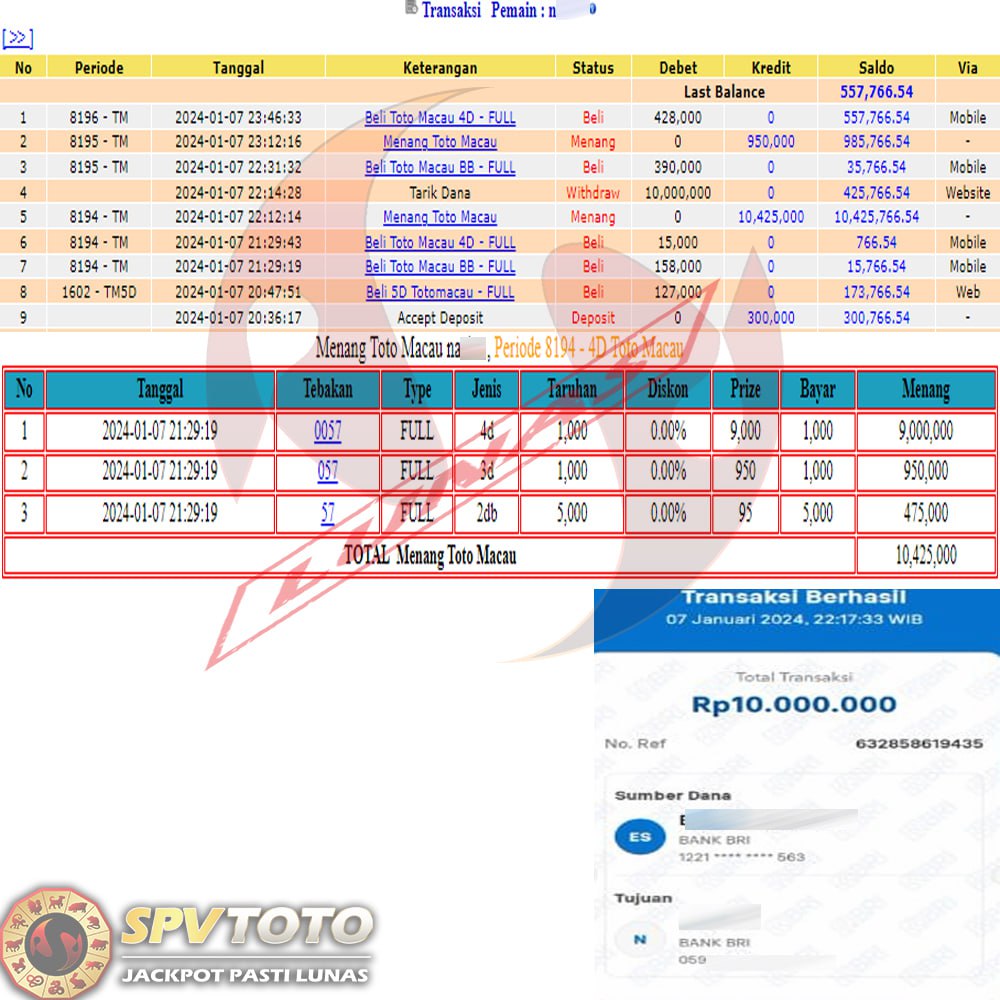
Task: Click the Last Balance amount 557,766.54
Action: coord(875,92)
